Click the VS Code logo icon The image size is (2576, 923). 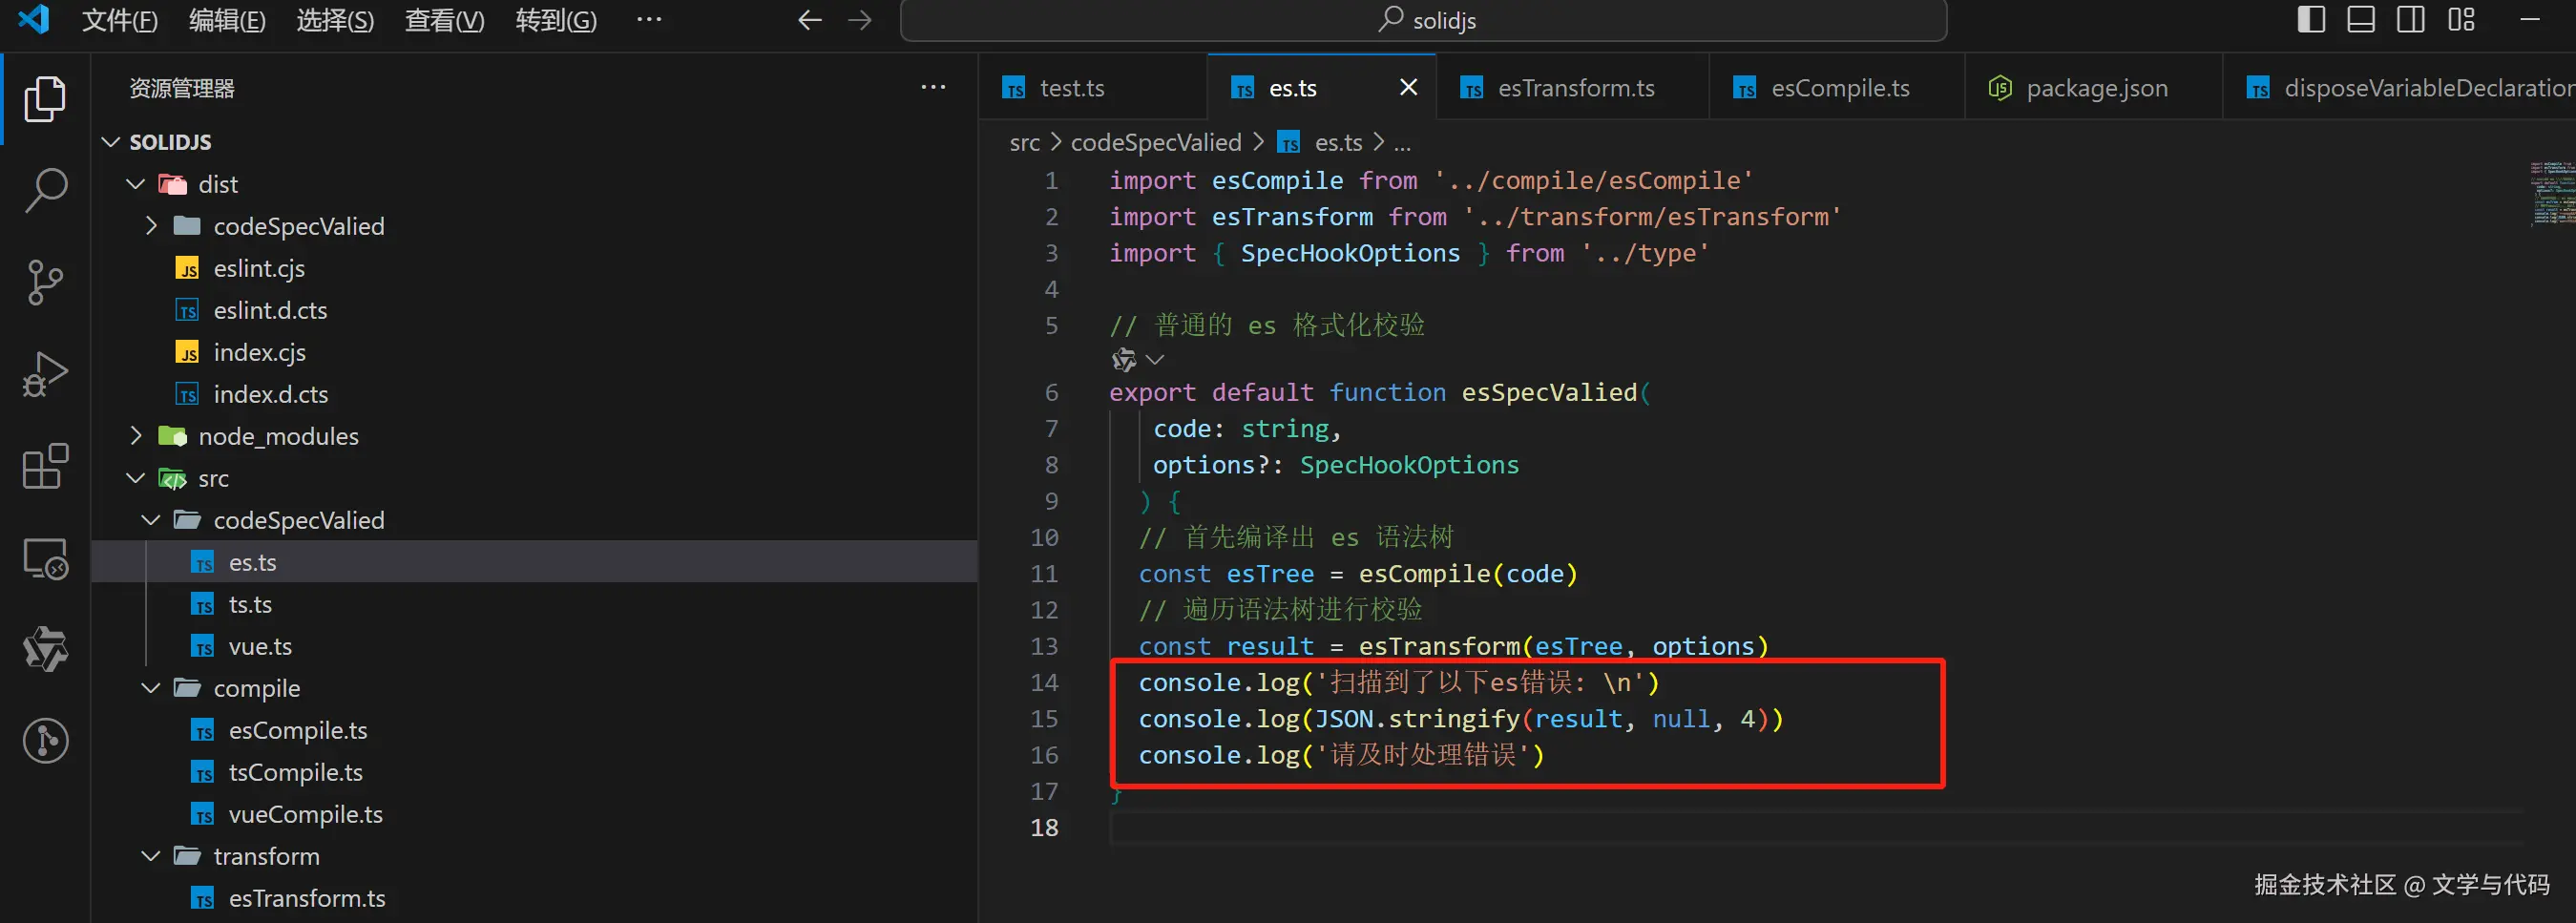coord(33,19)
